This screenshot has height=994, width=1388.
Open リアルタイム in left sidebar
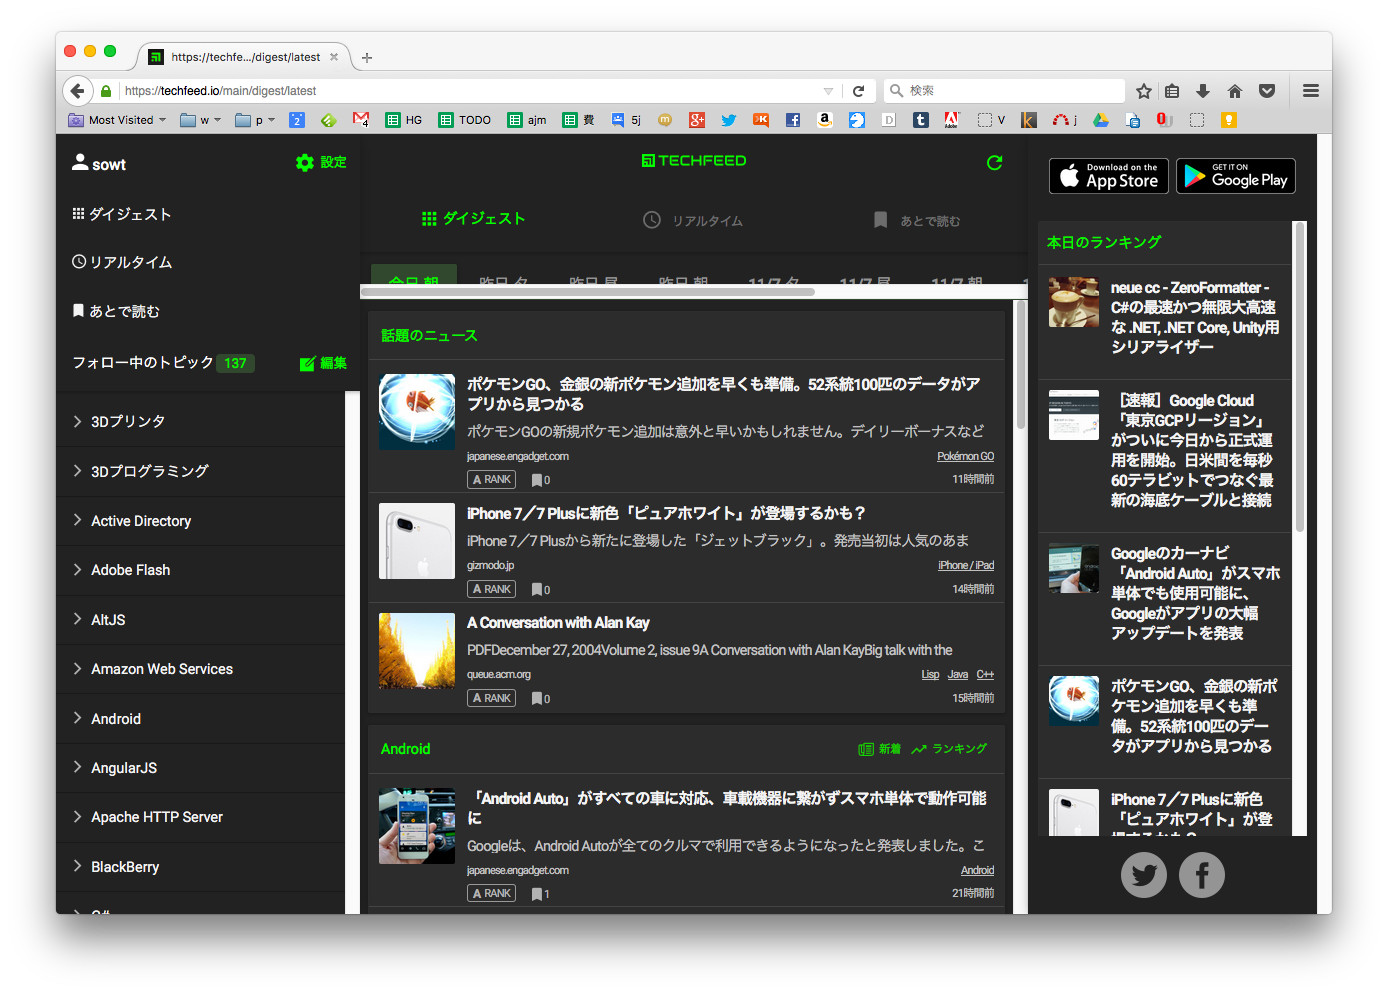(122, 262)
